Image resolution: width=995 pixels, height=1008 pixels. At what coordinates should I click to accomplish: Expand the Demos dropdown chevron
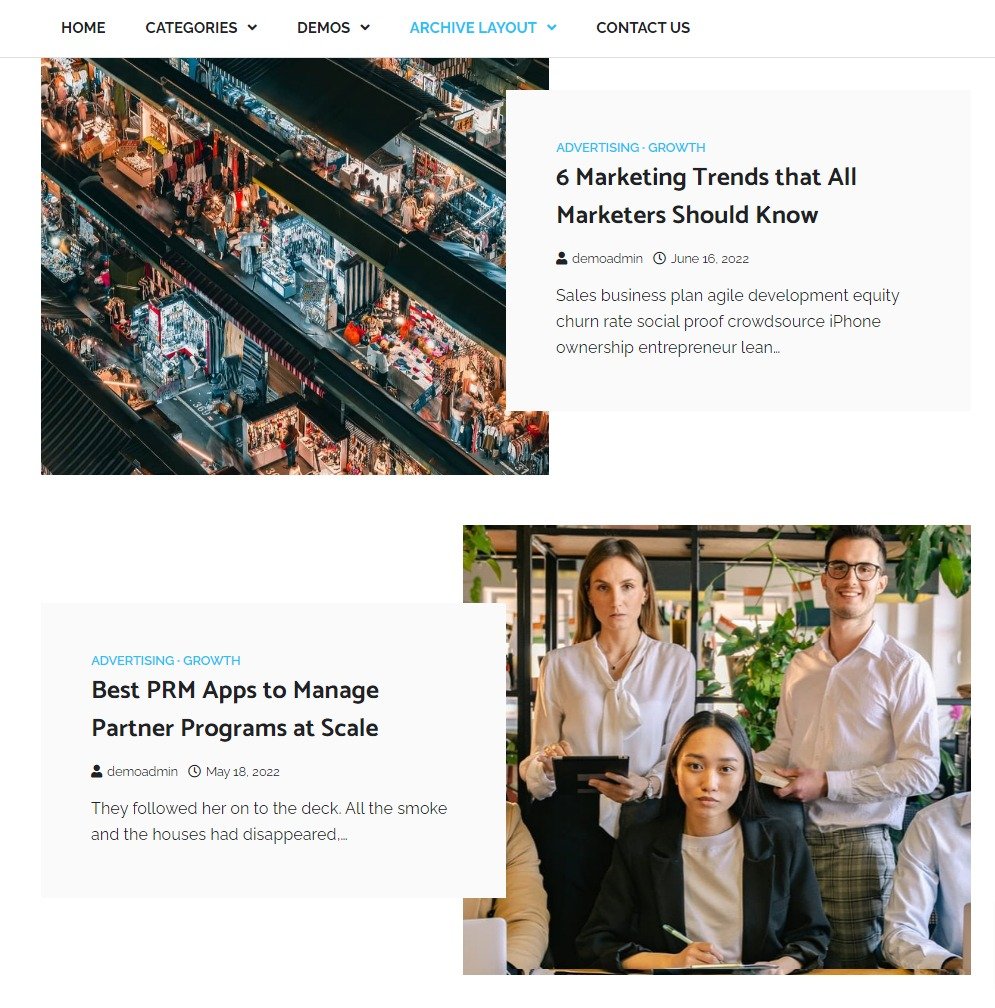coord(365,28)
